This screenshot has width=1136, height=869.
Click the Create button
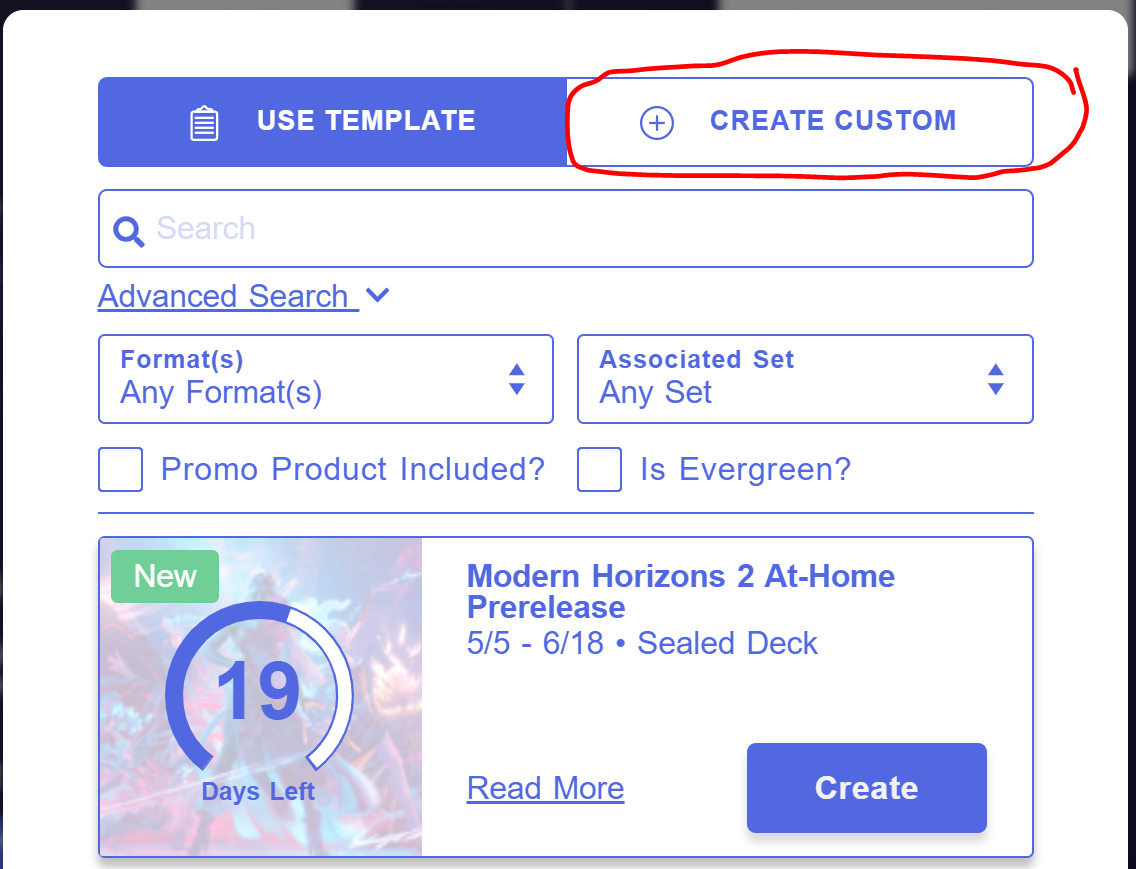[x=866, y=788]
